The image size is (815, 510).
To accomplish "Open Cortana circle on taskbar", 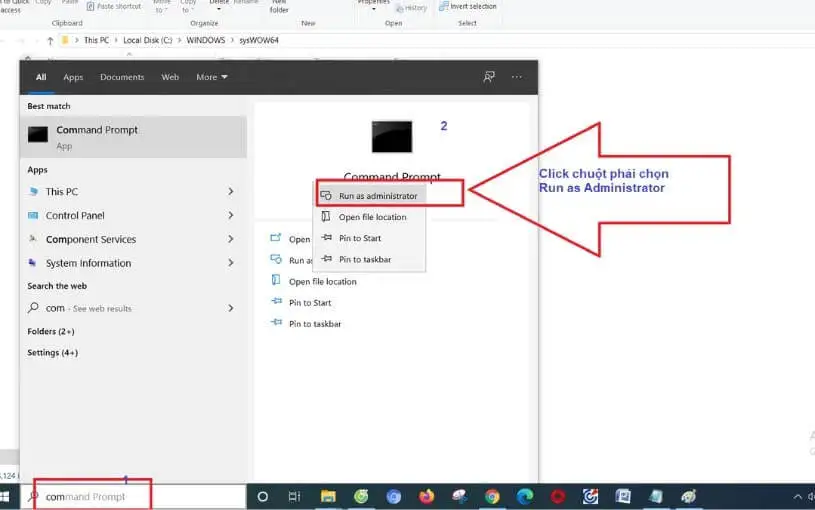I will tap(262, 497).
